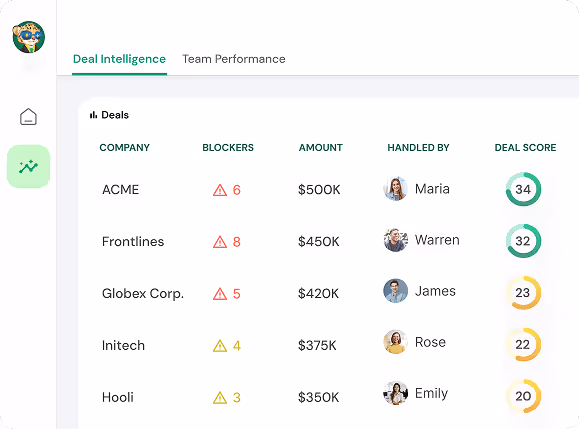Click Warren's avatar picture
Screen dimensions: 579x429
click(x=395, y=240)
